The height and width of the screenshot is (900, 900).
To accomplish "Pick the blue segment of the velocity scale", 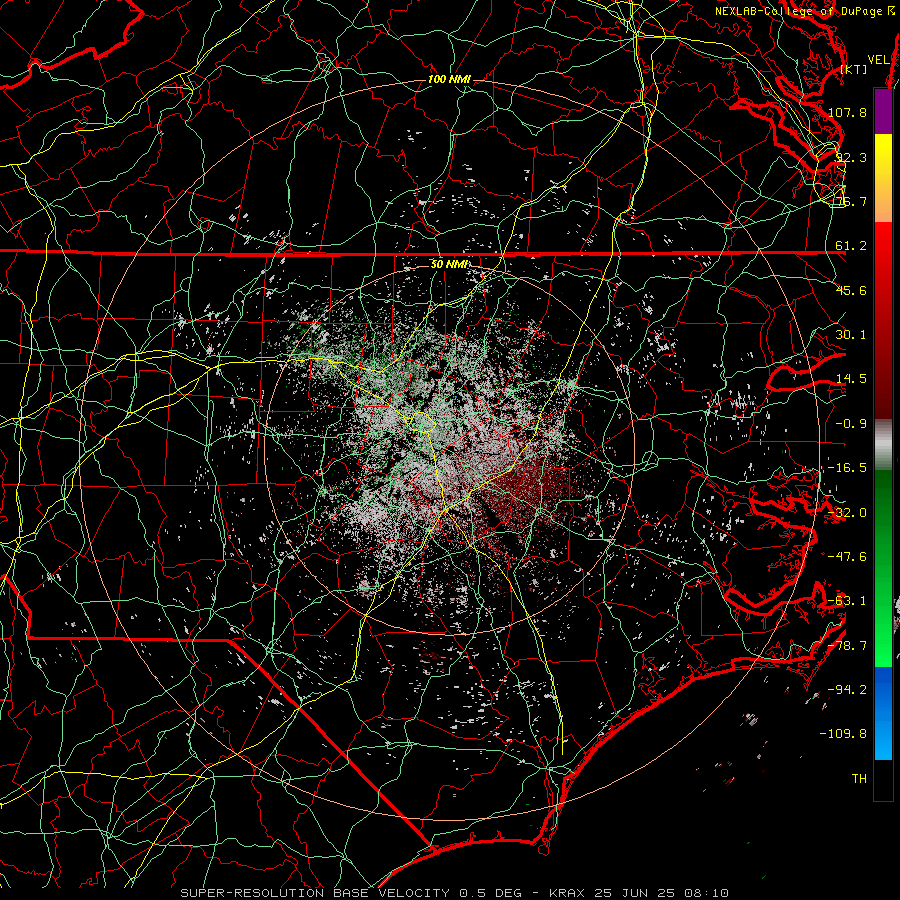I will click(883, 713).
